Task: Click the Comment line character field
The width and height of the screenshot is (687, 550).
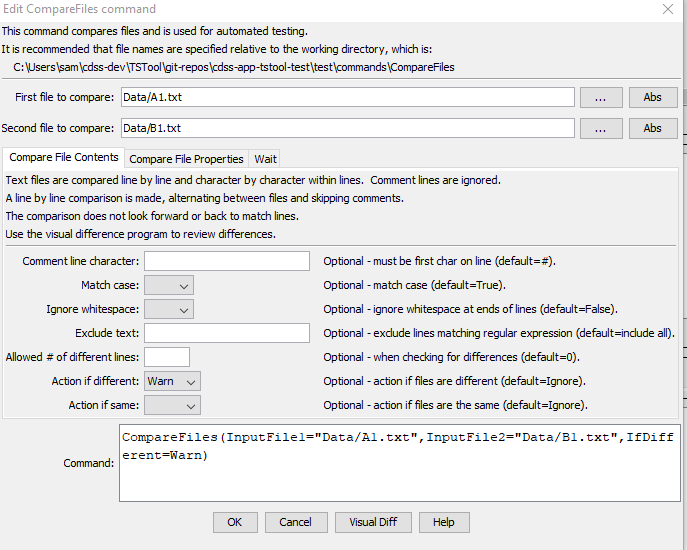Action: pyautogui.click(x=227, y=261)
